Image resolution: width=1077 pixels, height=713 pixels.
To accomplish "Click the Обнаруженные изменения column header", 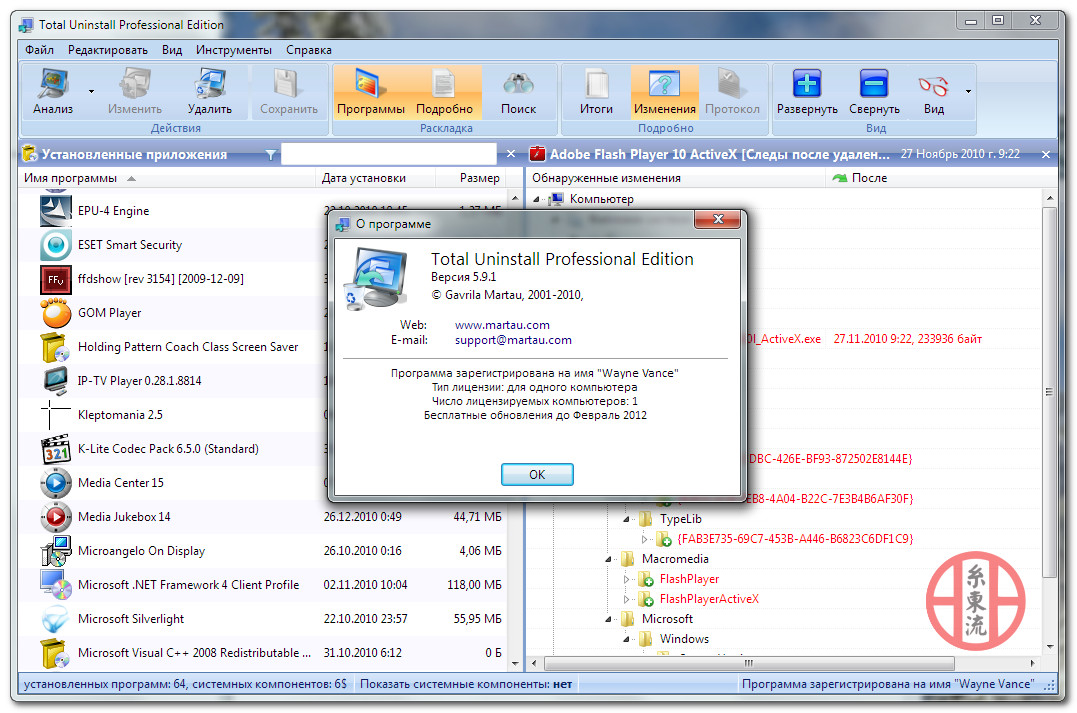I will point(676,178).
